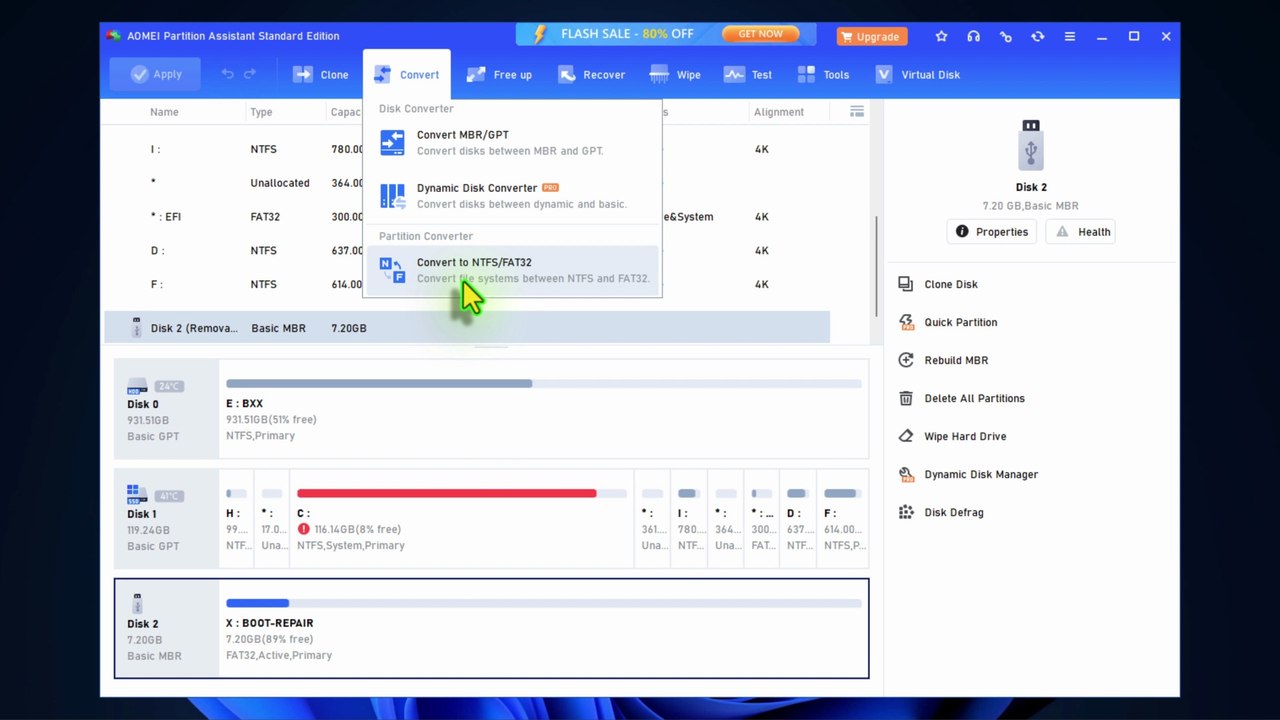The image size is (1280, 720).
Task: Click the Apply button in the toolbar
Action: pyautogui.click(x=155, y=74)
